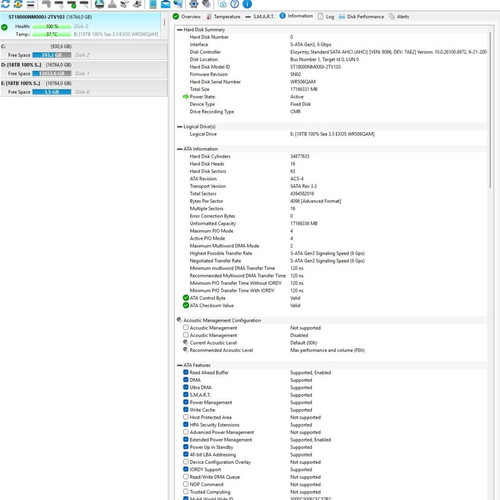Click the C: drive free space bar
500x500 pixels.
coord(52,55)
